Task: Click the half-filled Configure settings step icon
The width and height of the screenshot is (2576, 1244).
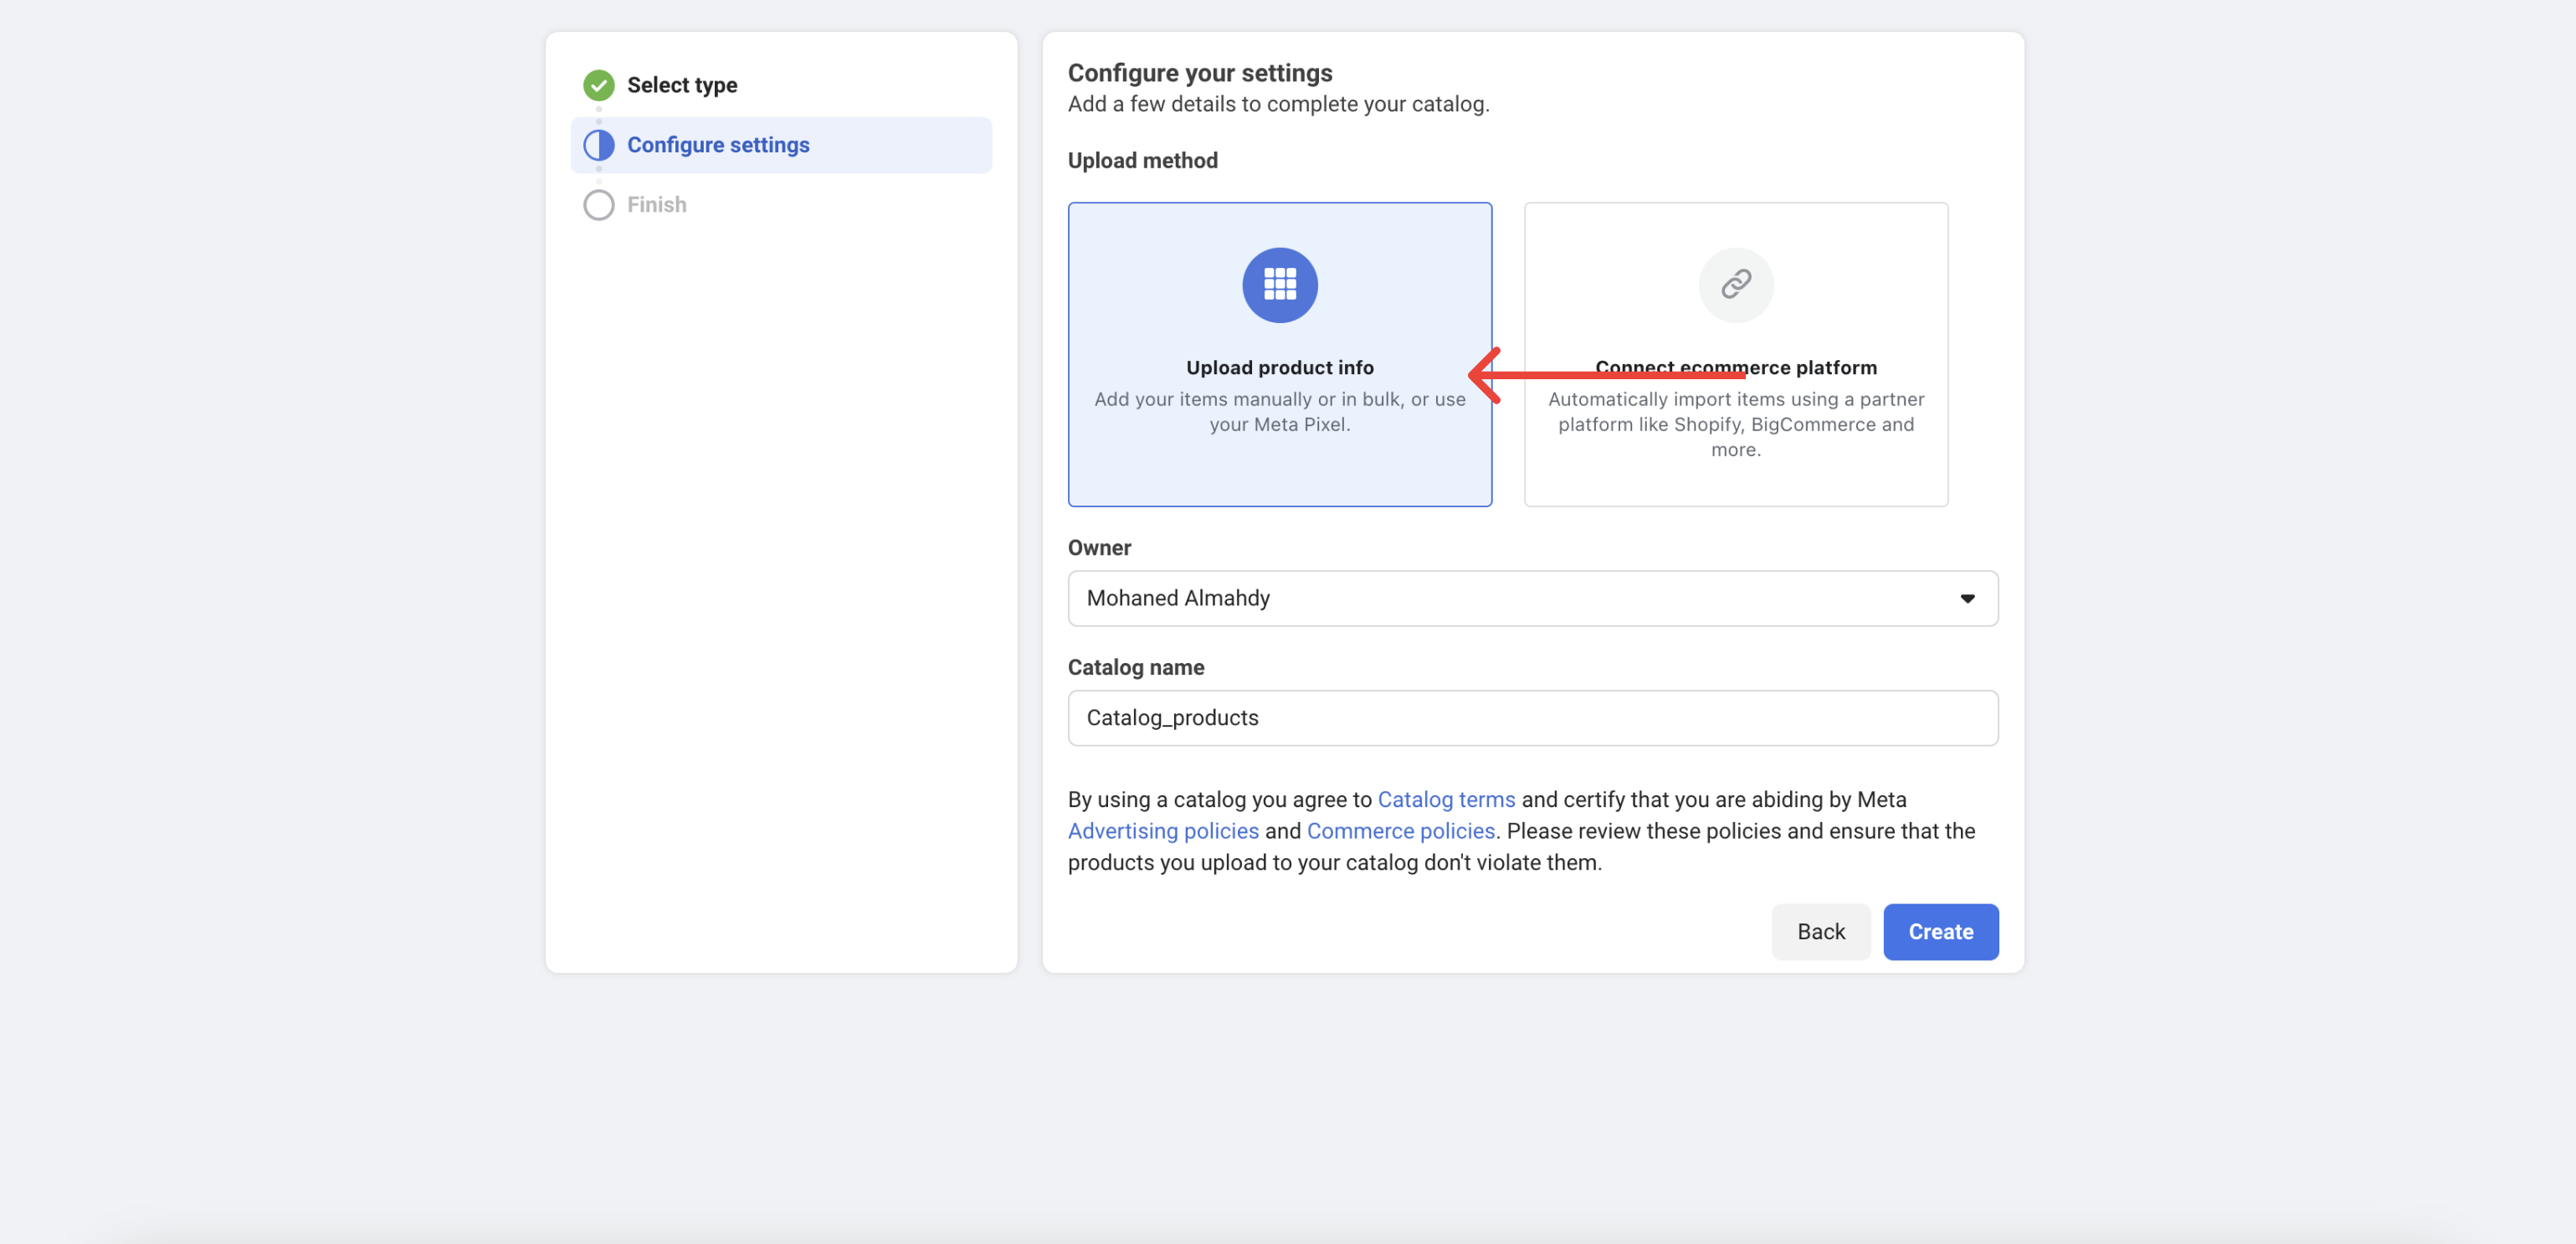Action: coord(598,145)
